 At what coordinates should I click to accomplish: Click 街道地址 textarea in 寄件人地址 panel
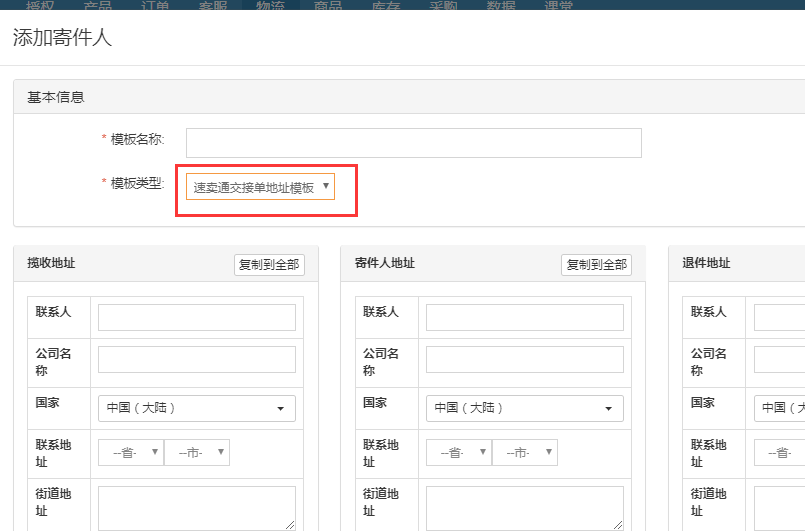point(525,508)
